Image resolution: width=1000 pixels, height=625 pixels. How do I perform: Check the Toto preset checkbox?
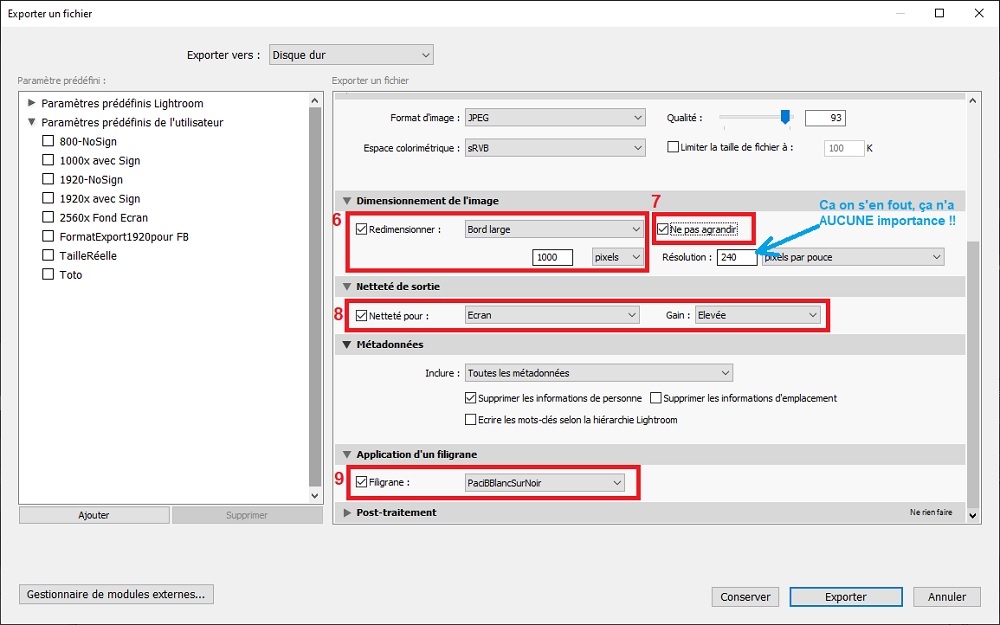(x=48, y=275)
